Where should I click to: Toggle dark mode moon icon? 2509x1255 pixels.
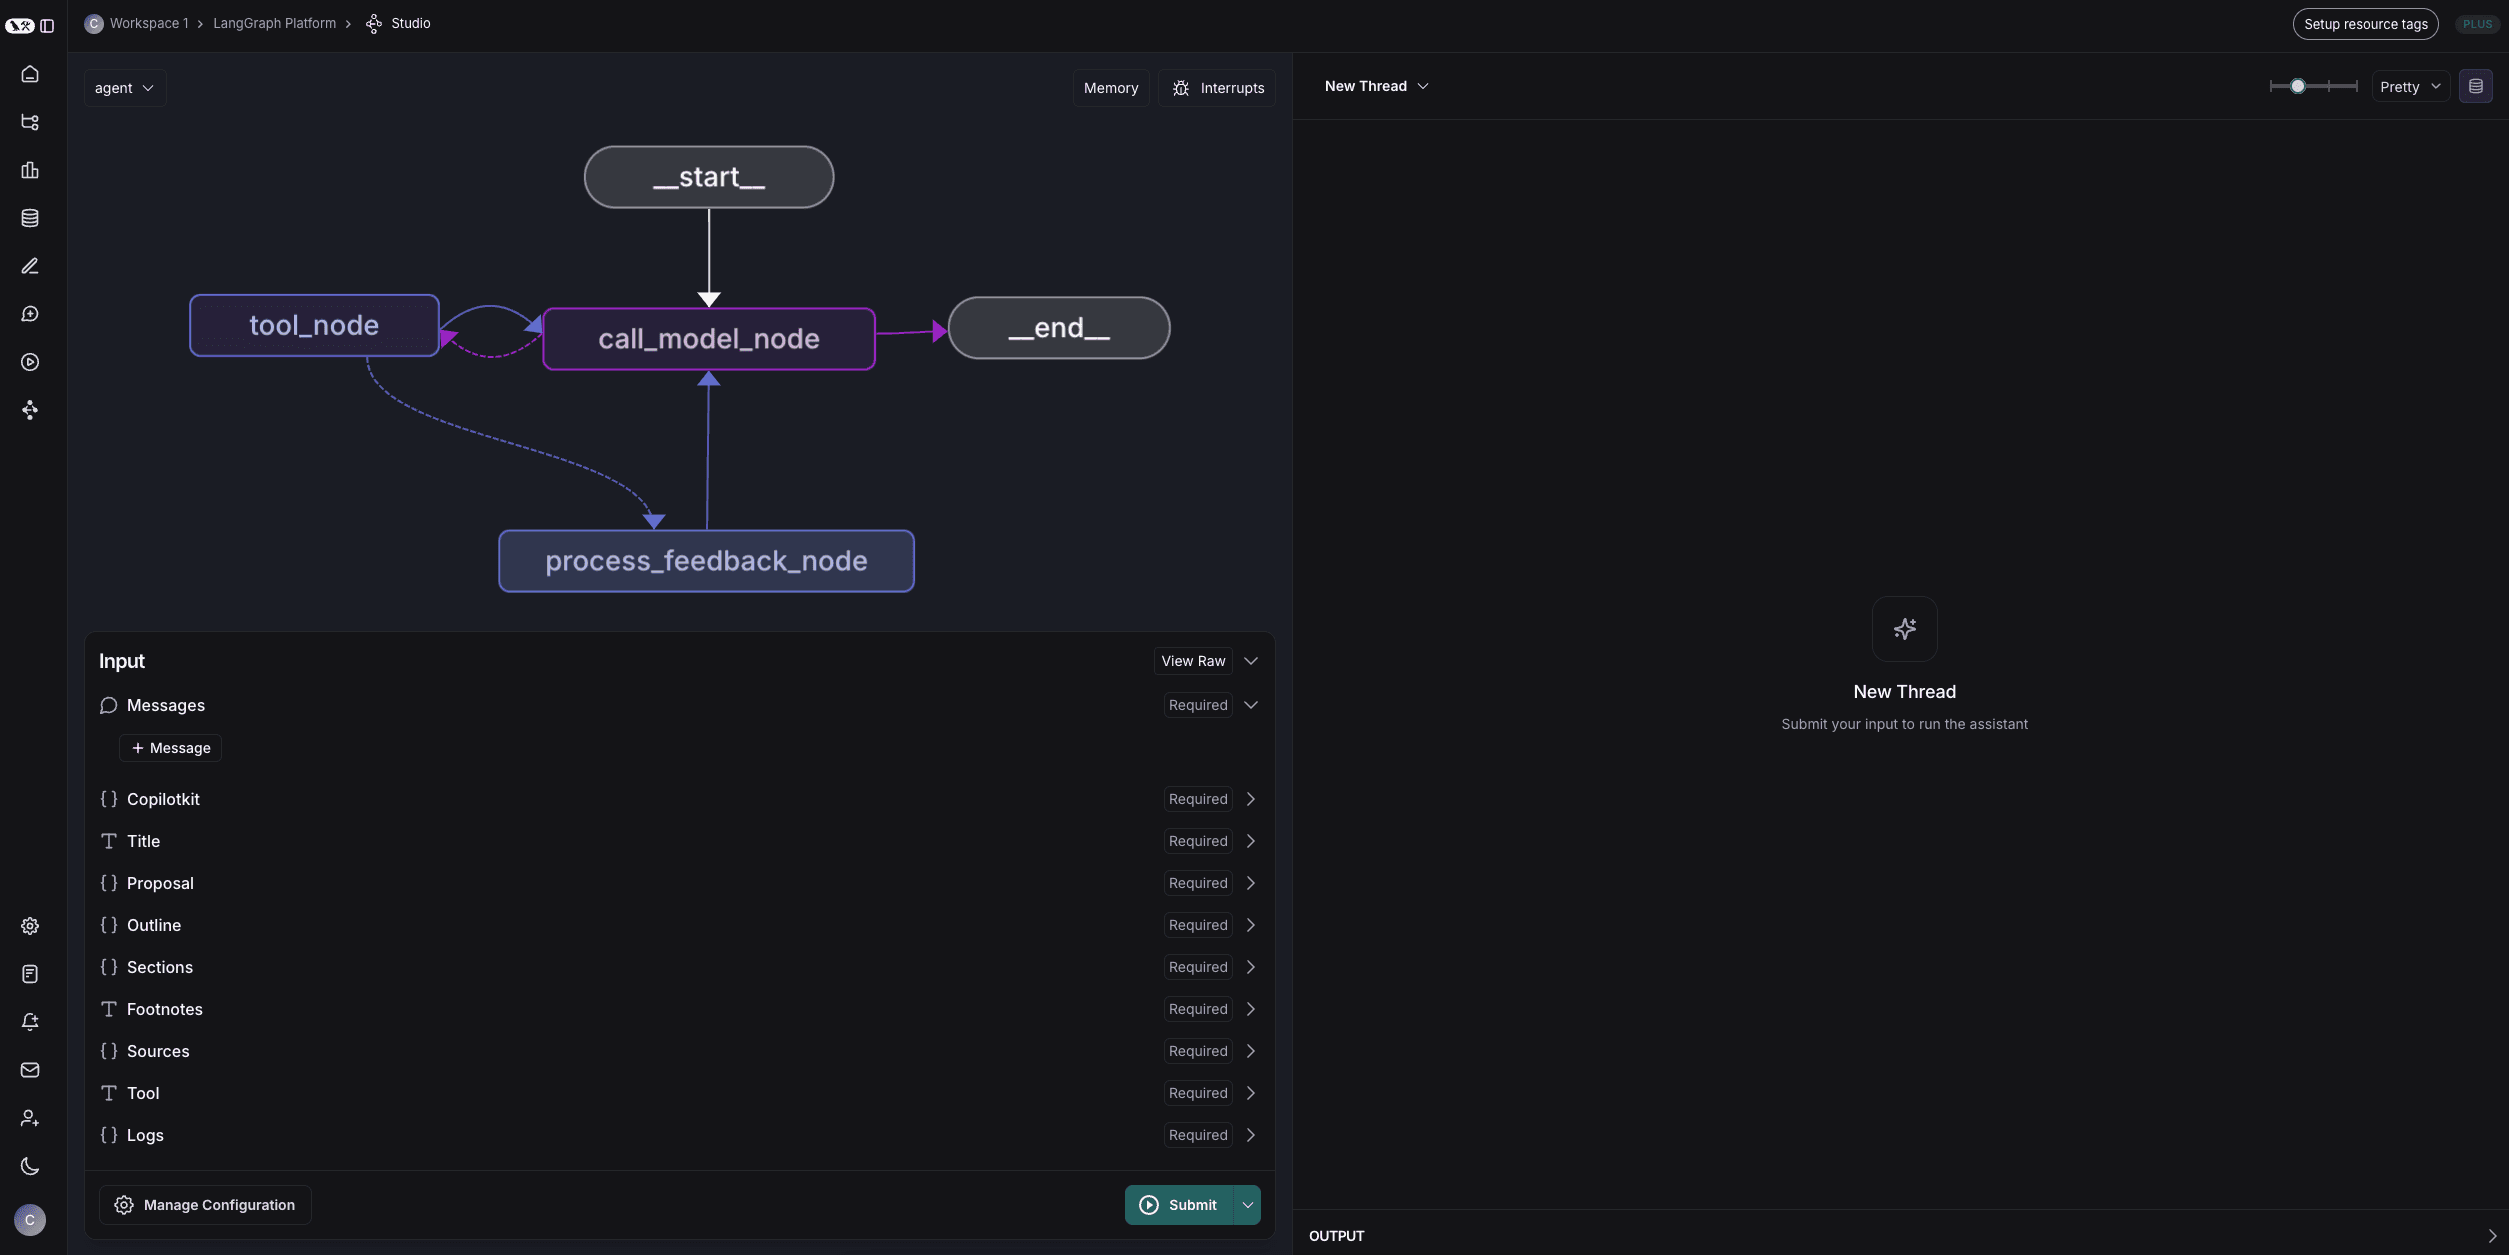pos(30,1166)
